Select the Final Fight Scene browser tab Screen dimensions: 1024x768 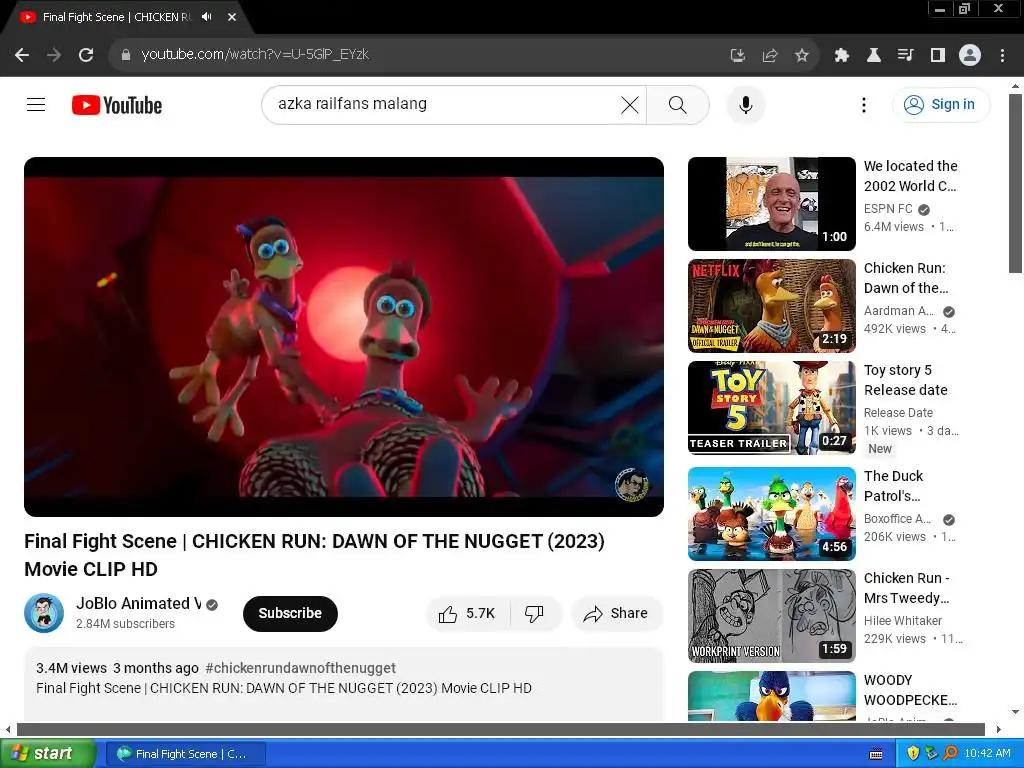pos(117,17)
